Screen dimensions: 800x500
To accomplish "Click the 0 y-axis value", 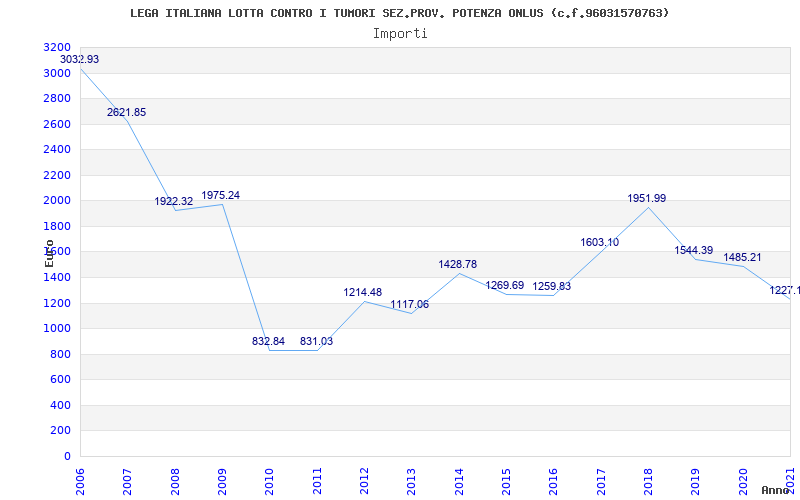I will click(67, 457).
